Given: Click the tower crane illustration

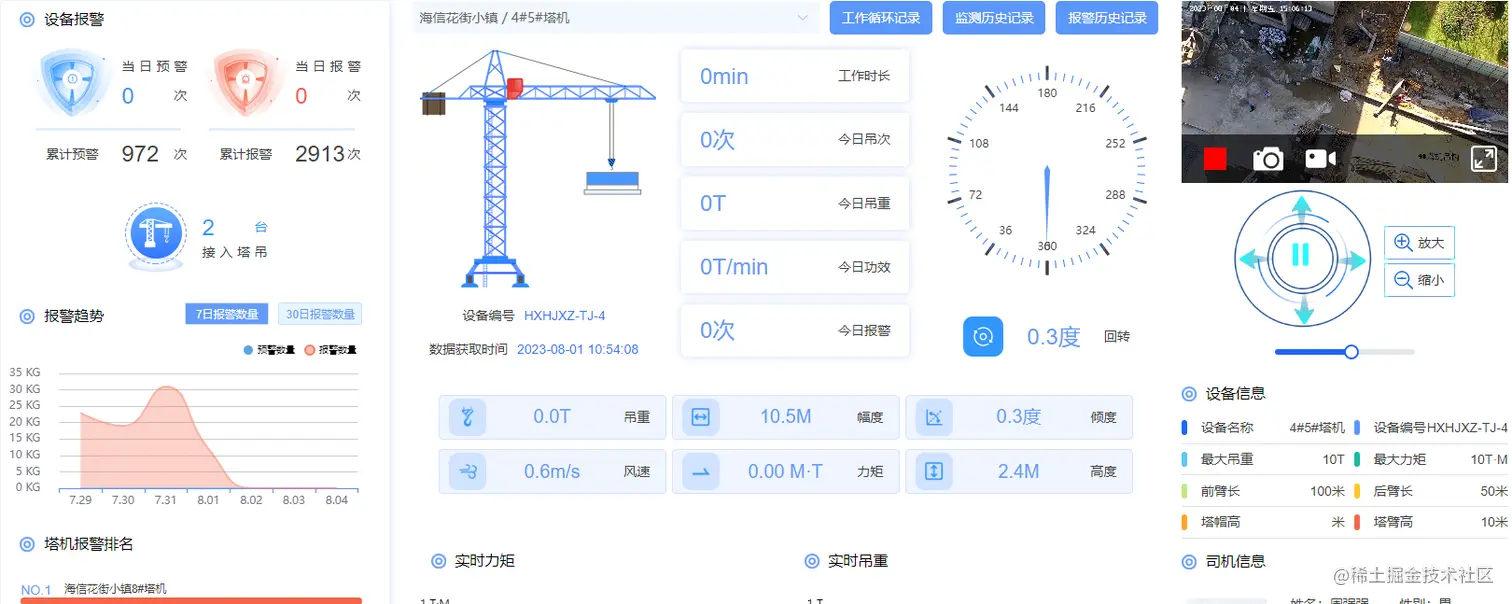Looking at the screenshot, I should tap(538, 170).
